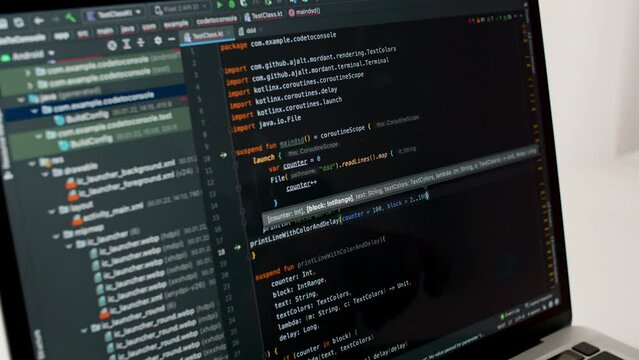
Task: Click gutter arrow icon at line 18
Action: [237, 247]
